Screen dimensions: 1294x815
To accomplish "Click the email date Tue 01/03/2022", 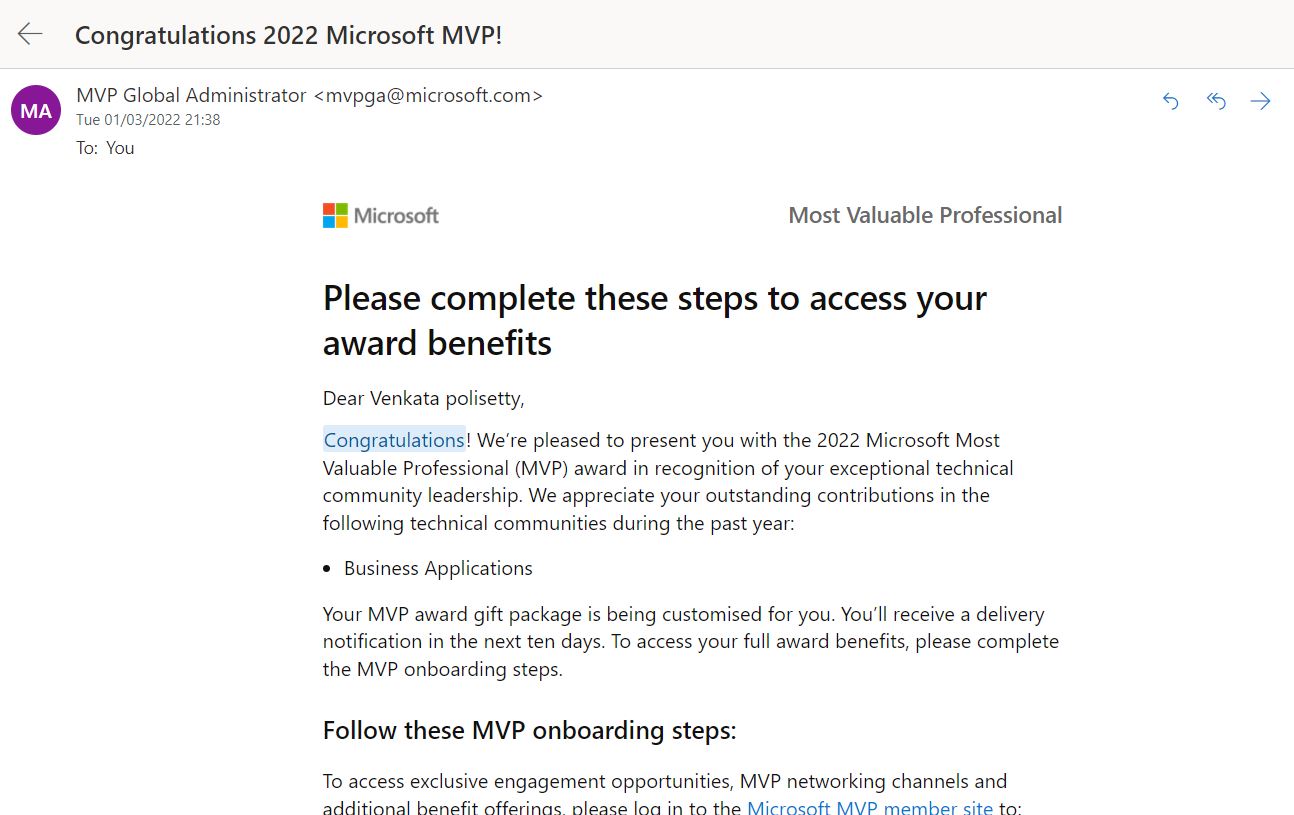I will [148, 120].
